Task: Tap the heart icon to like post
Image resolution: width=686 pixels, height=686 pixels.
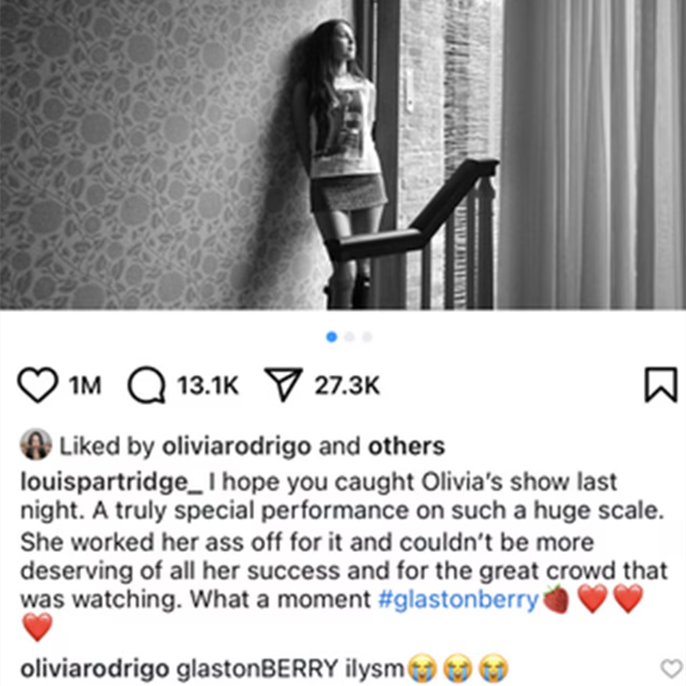Action: tap(38, 385)
